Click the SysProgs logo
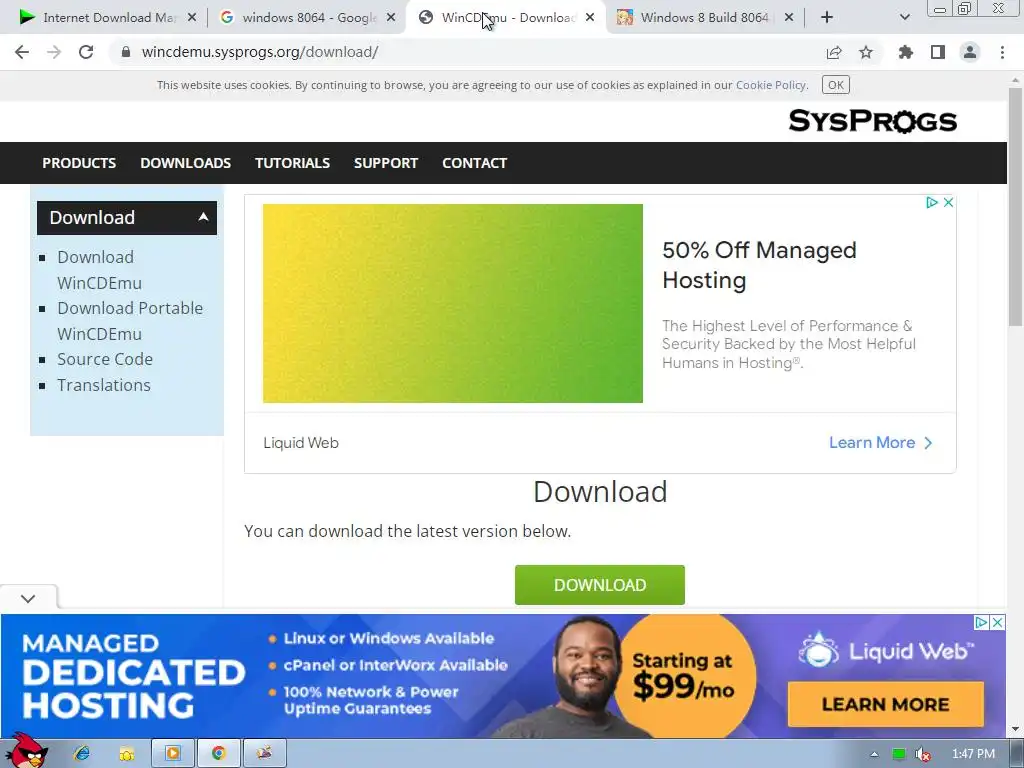Viewport: 1024px width, 768px height. (872, 121)
